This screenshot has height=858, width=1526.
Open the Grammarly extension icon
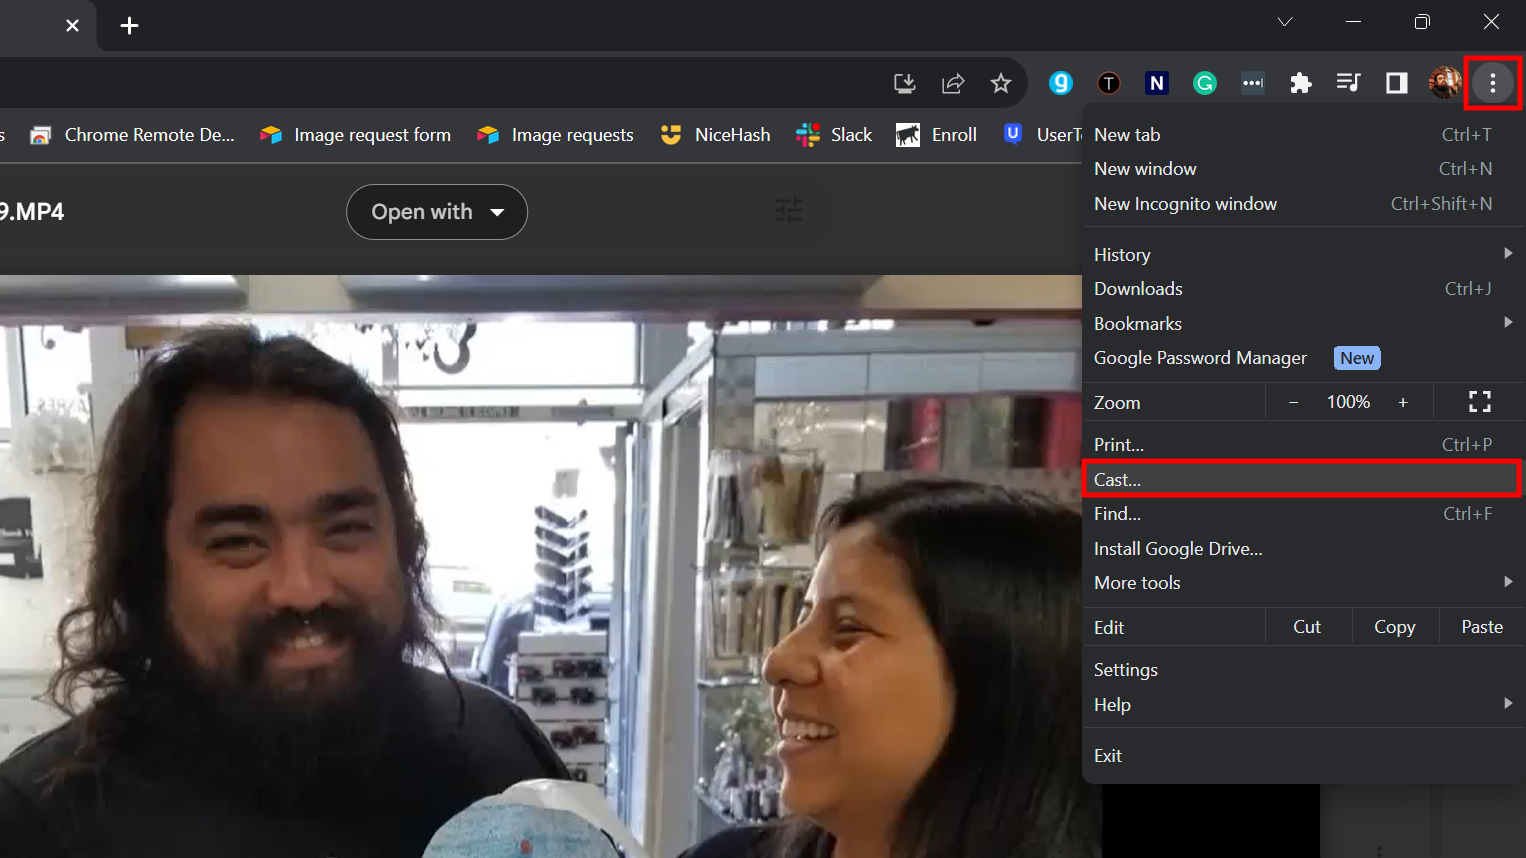point(1204,83)
